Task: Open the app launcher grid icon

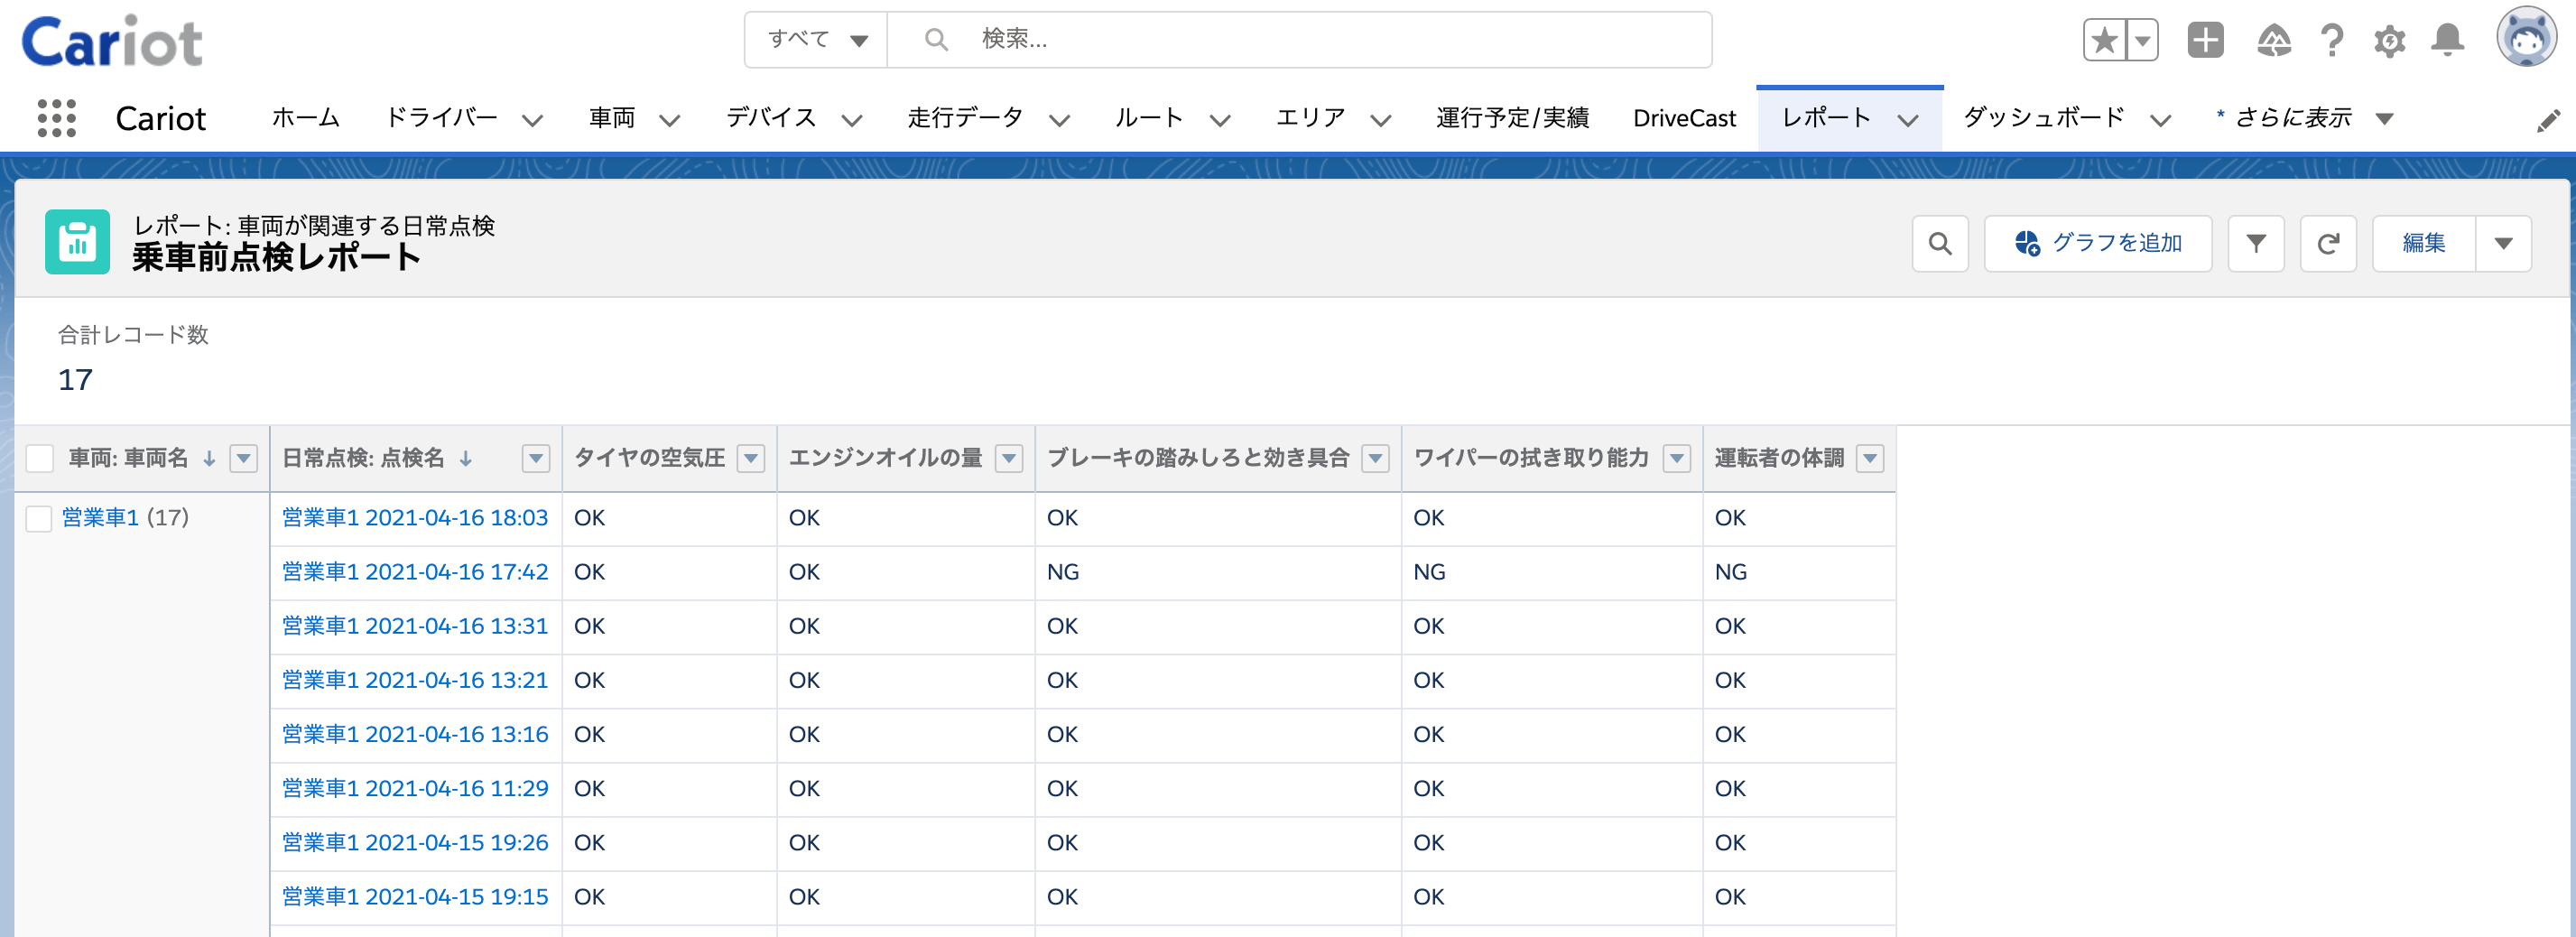Action: pyautogui.click(x=57, y=118)
